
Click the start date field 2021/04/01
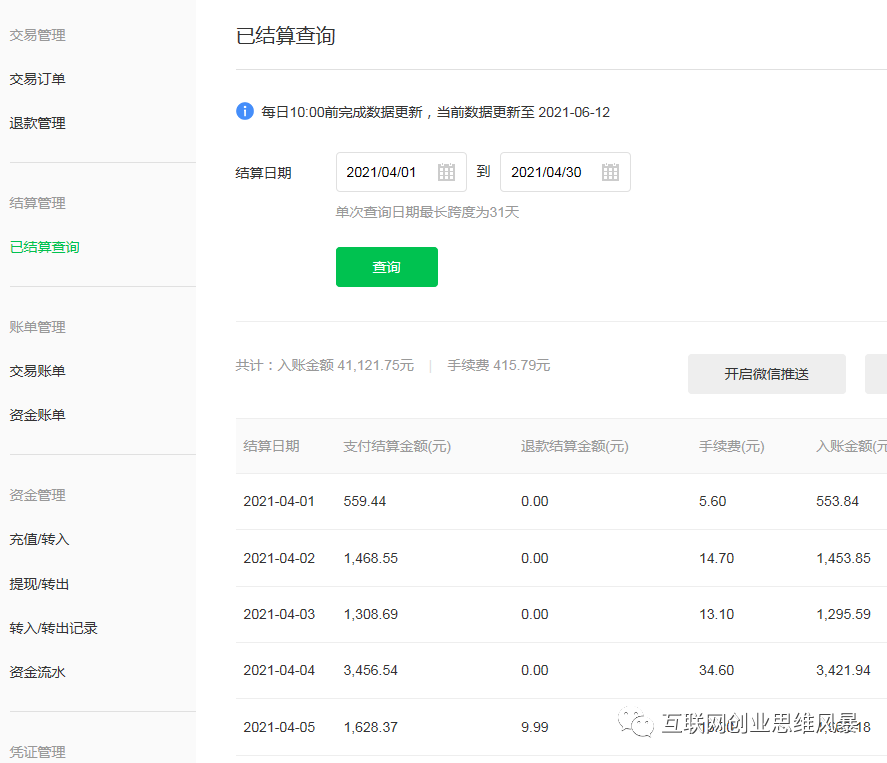point(385,172)
